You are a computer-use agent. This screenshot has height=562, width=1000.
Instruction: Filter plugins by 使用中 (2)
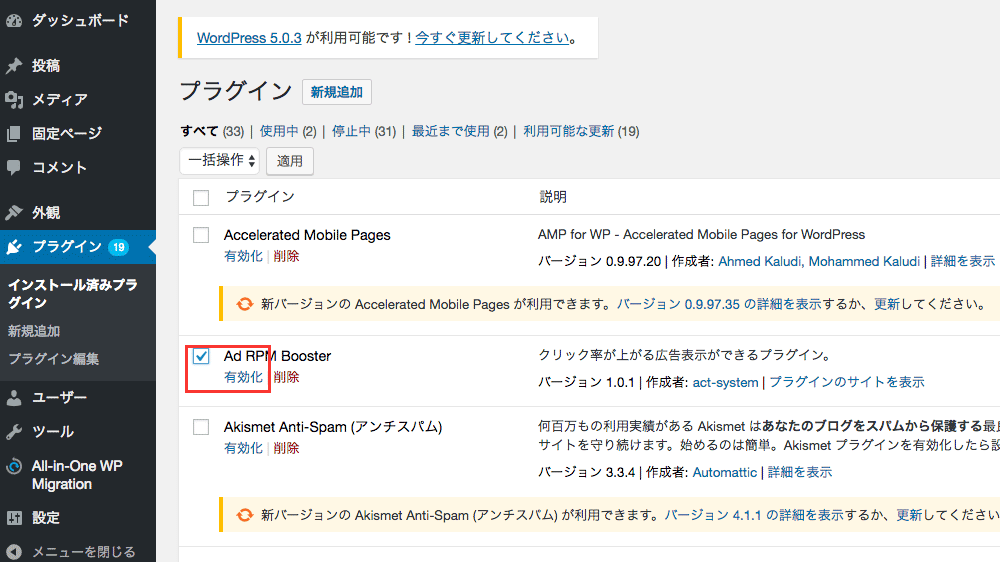[288, 131]
